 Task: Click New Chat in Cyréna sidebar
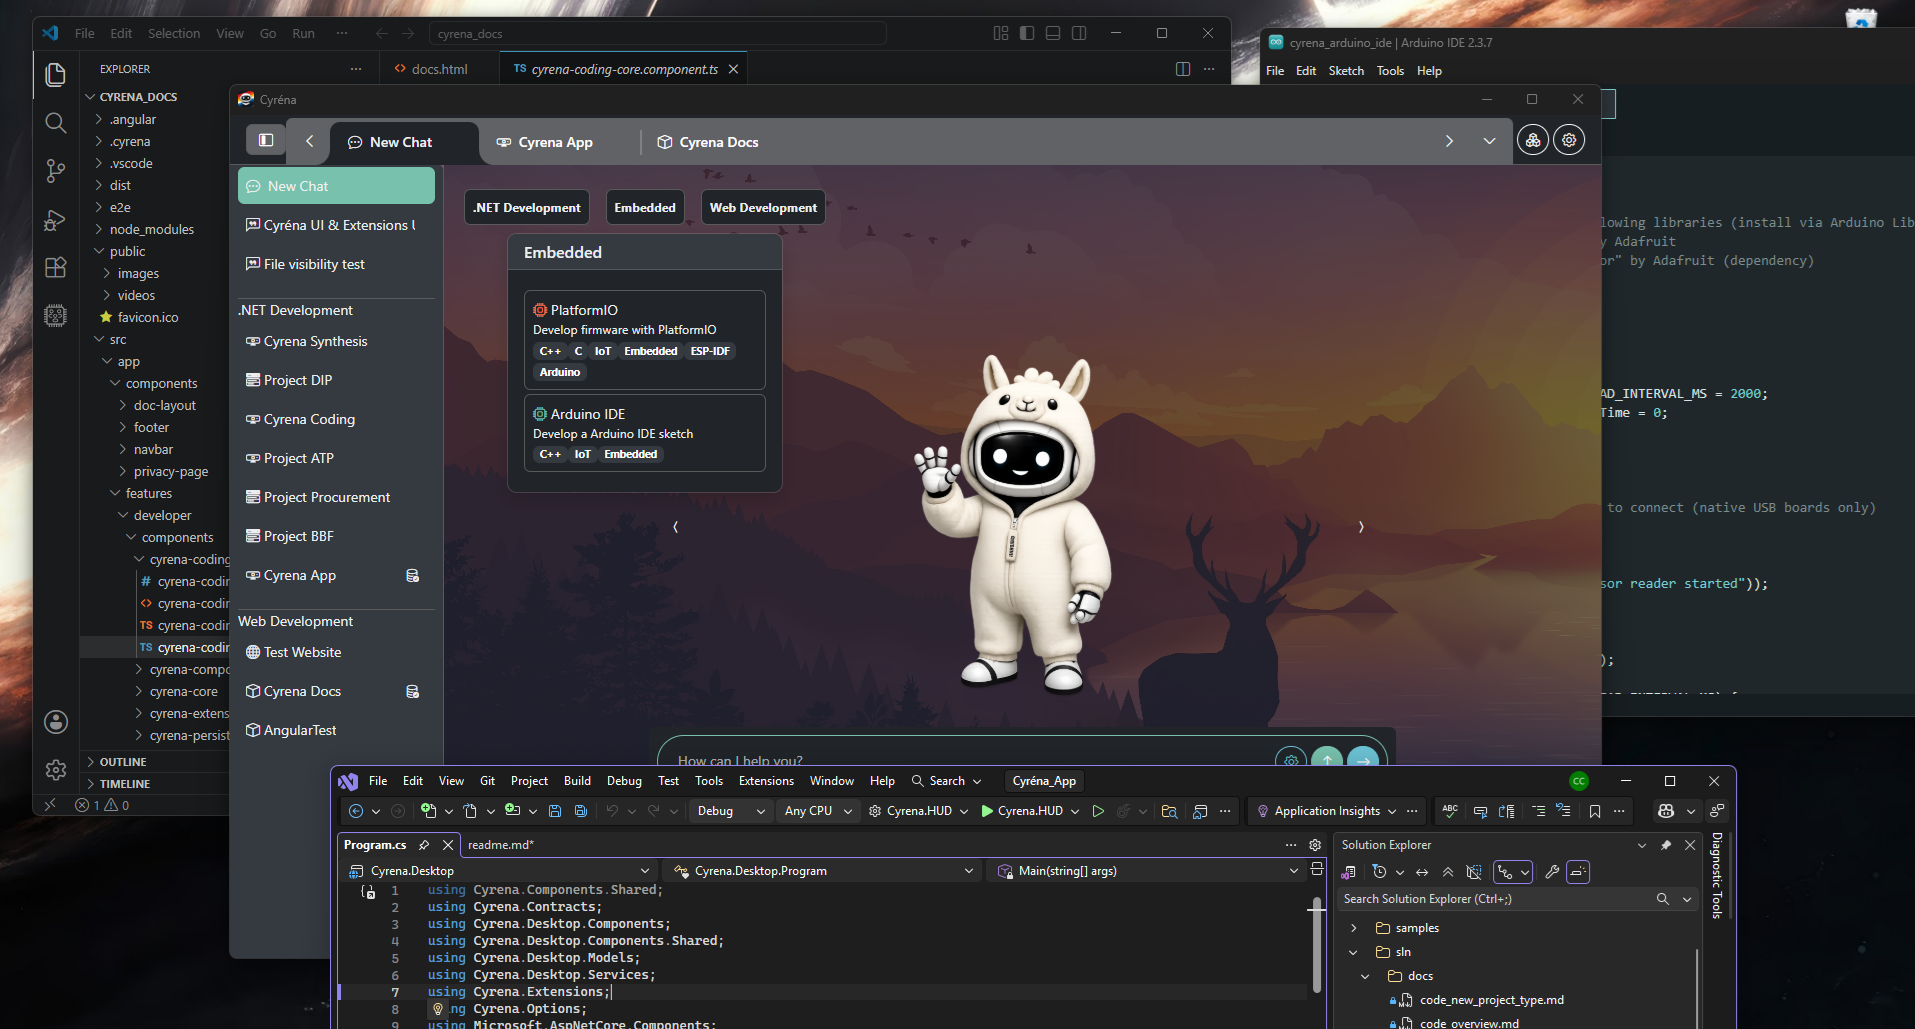pos(336,186)
